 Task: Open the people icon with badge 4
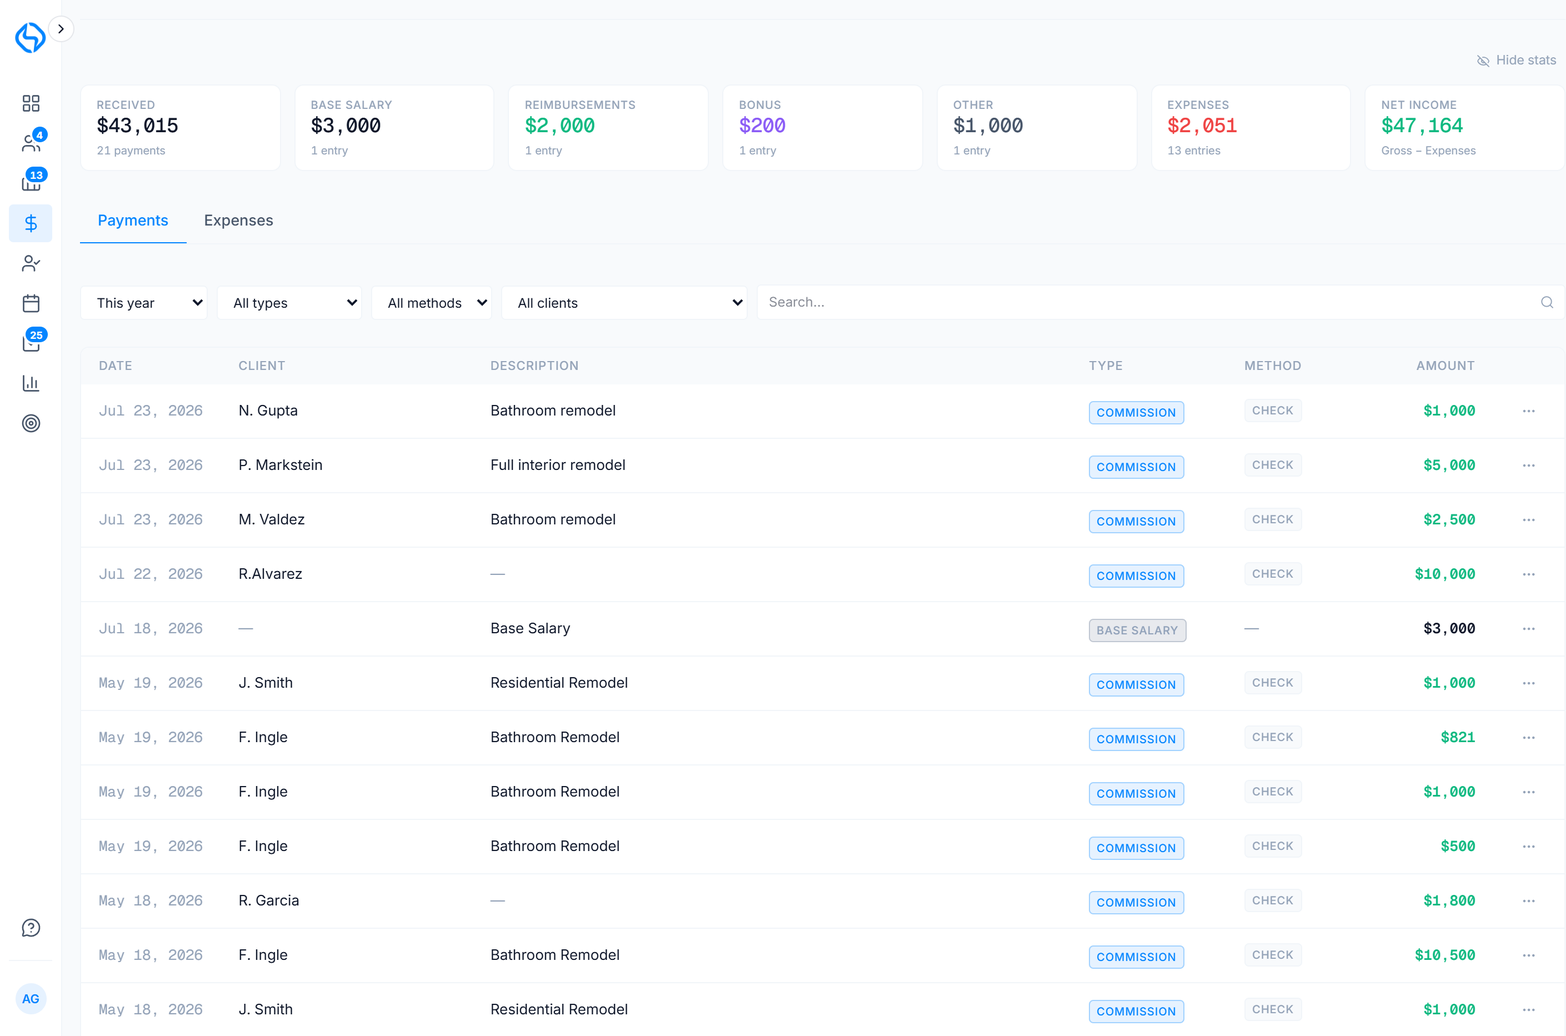point(31,143)
